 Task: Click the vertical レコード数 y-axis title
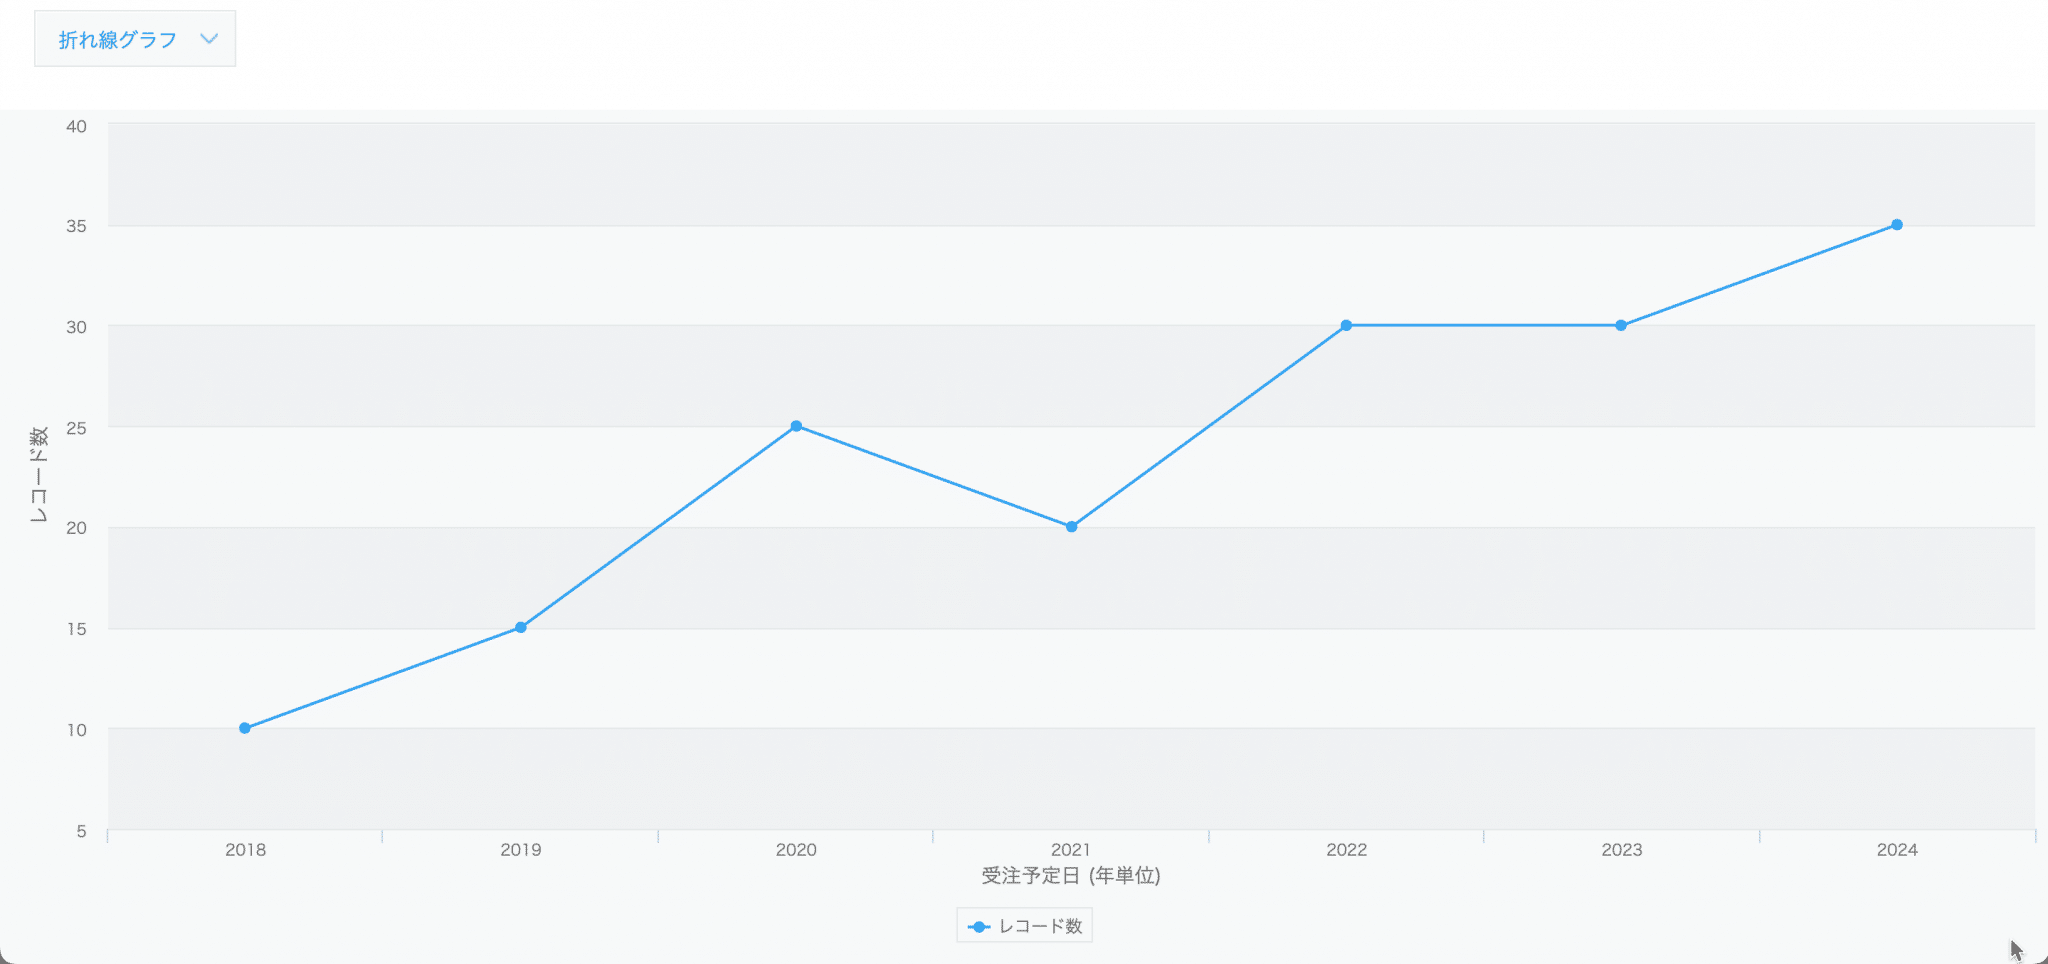point(38,475)
